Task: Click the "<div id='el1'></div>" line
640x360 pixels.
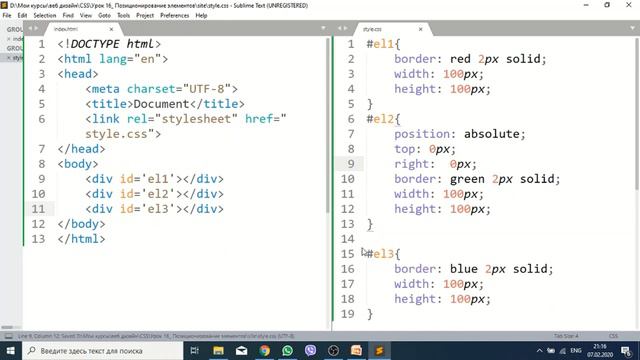Action: click(x=154, y=179)
